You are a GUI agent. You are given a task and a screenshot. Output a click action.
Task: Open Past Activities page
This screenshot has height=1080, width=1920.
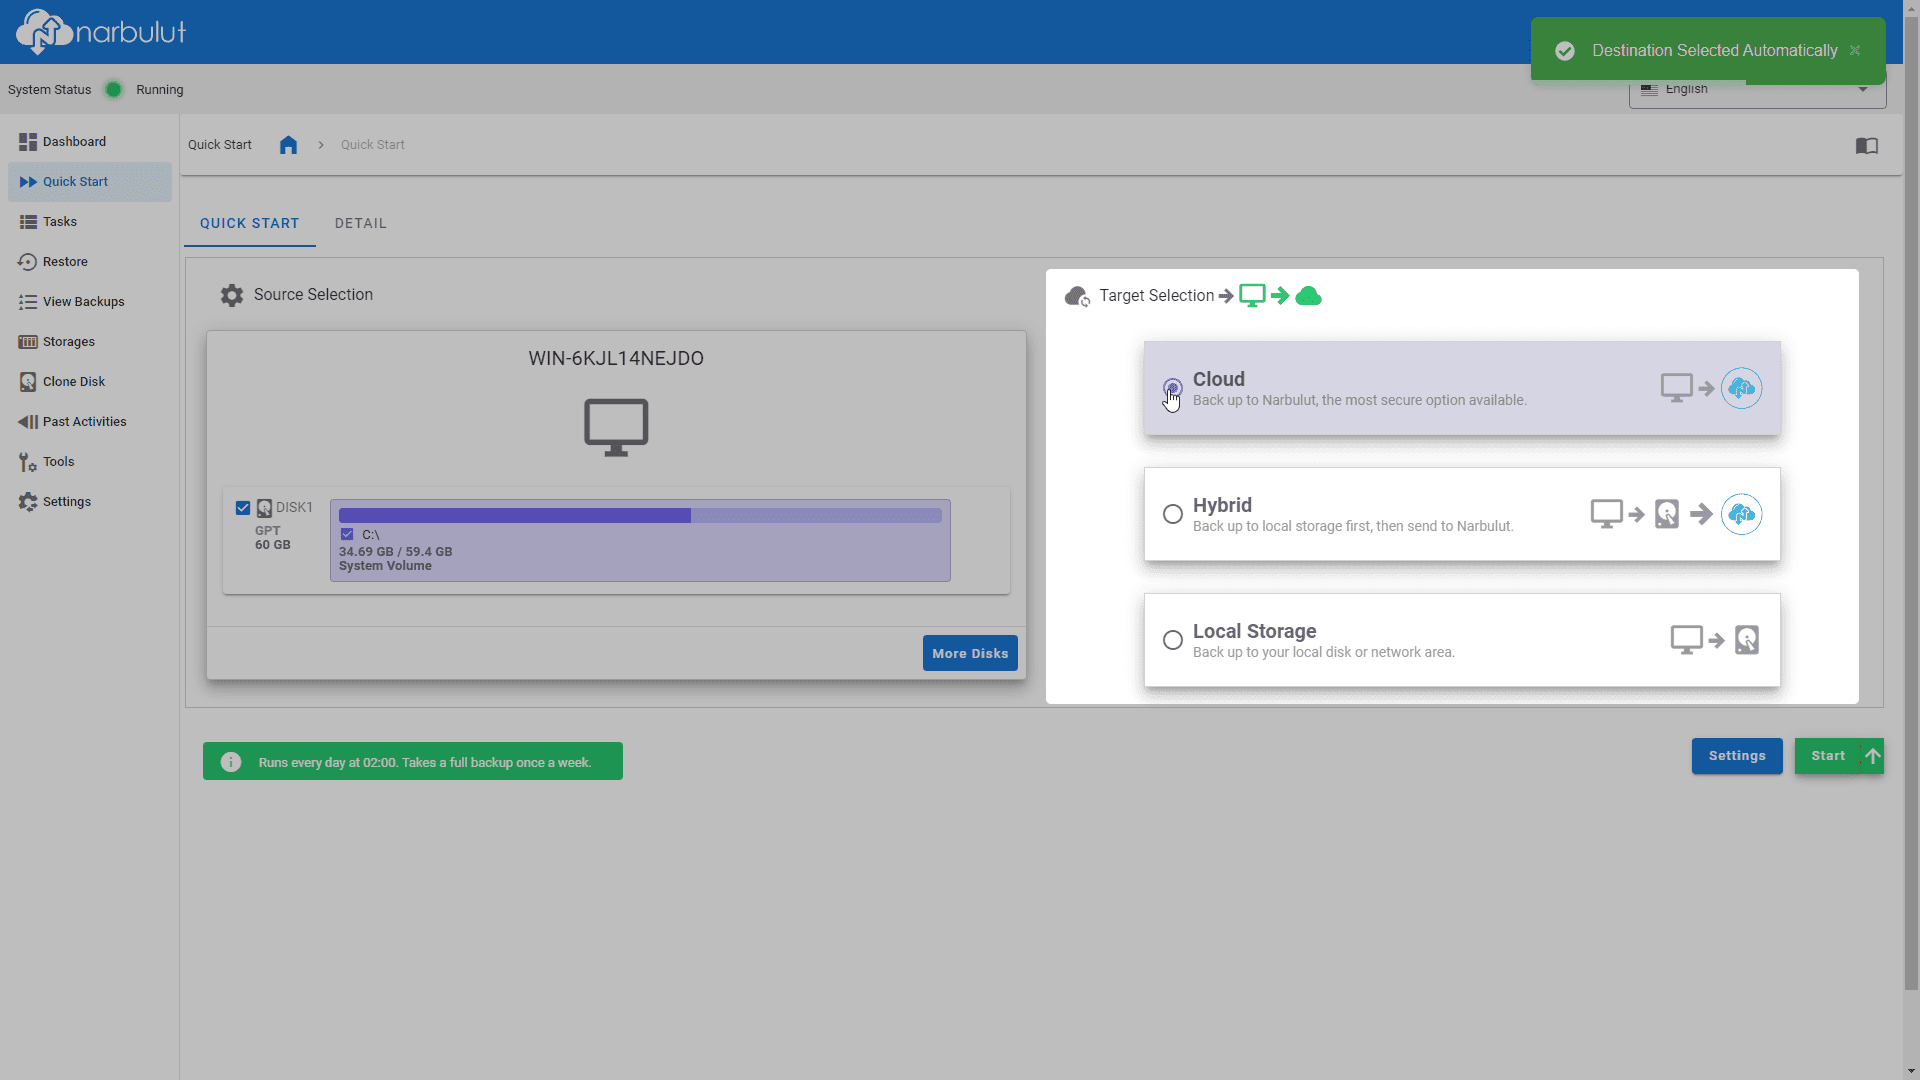click(89, 422)
